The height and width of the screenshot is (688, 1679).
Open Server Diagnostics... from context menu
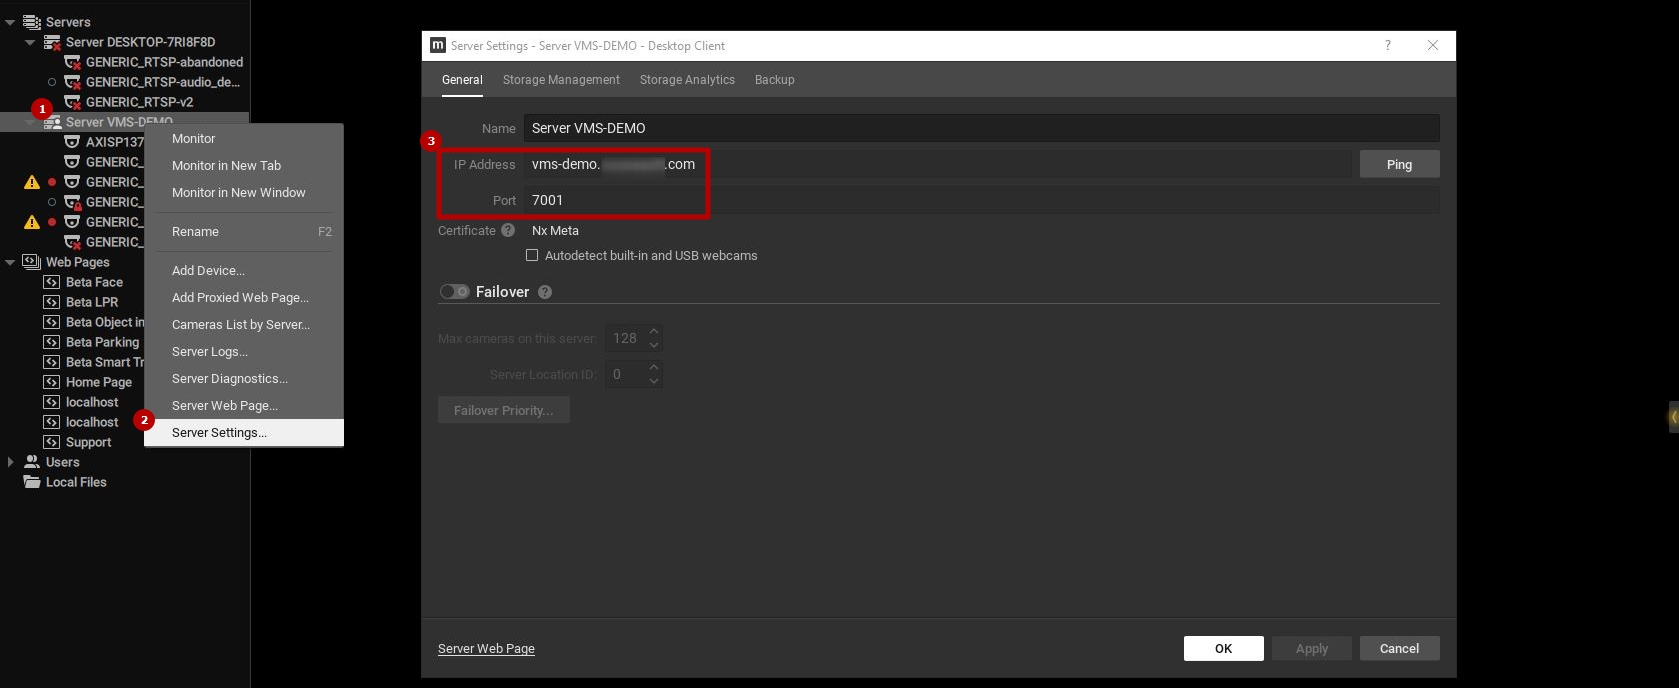(244, 379)
